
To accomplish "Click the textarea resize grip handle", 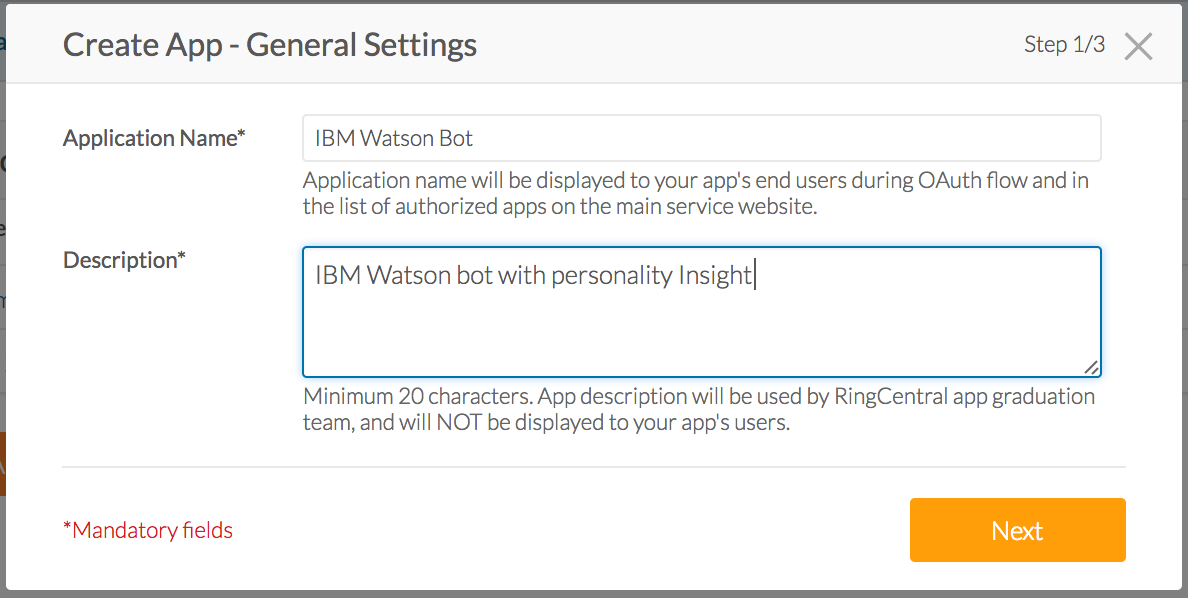I will click(x=1093, y=369).
